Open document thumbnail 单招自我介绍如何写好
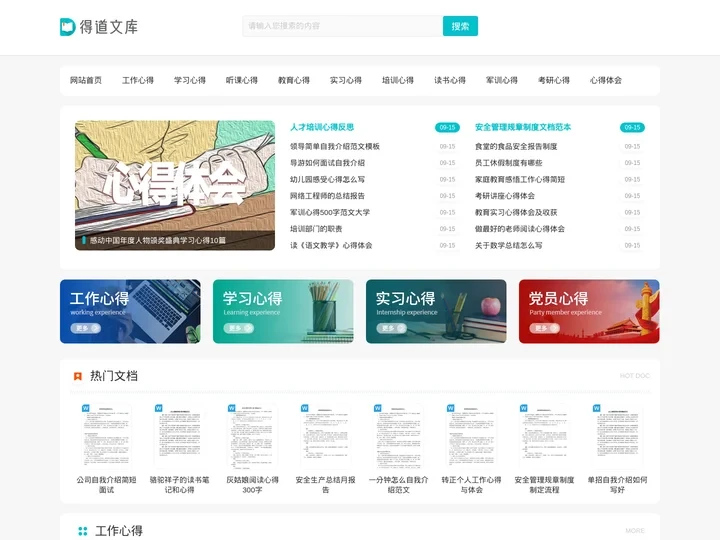This screenshot has width=720, height=540. [x=618, y=436]
